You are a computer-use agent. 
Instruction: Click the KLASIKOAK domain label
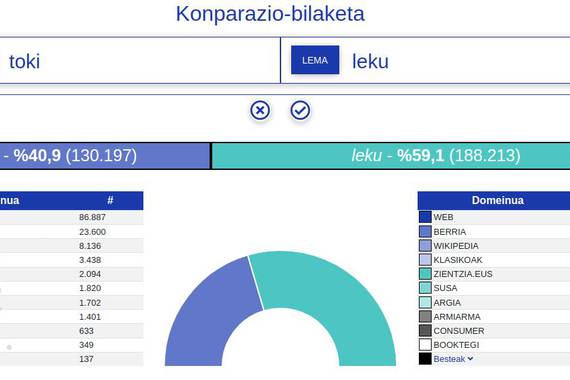(458, 260)
